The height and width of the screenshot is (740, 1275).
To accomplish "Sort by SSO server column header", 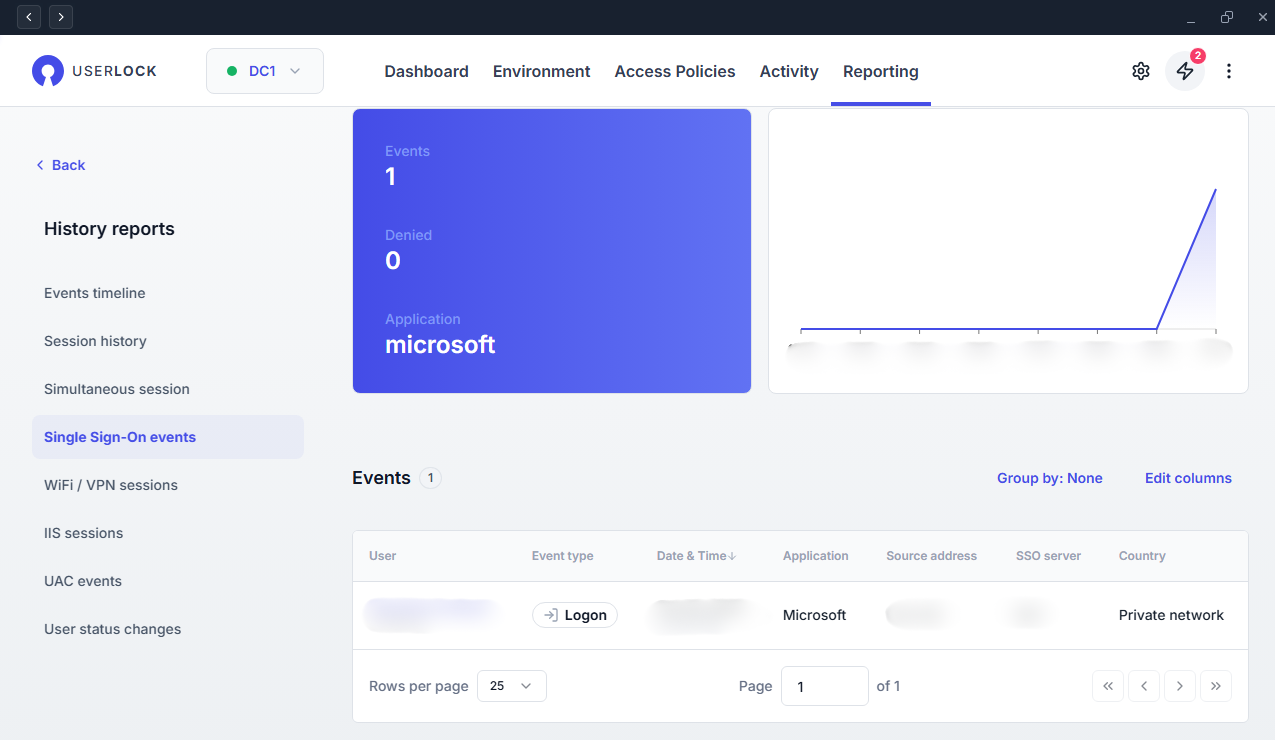I will (1048, 556).
